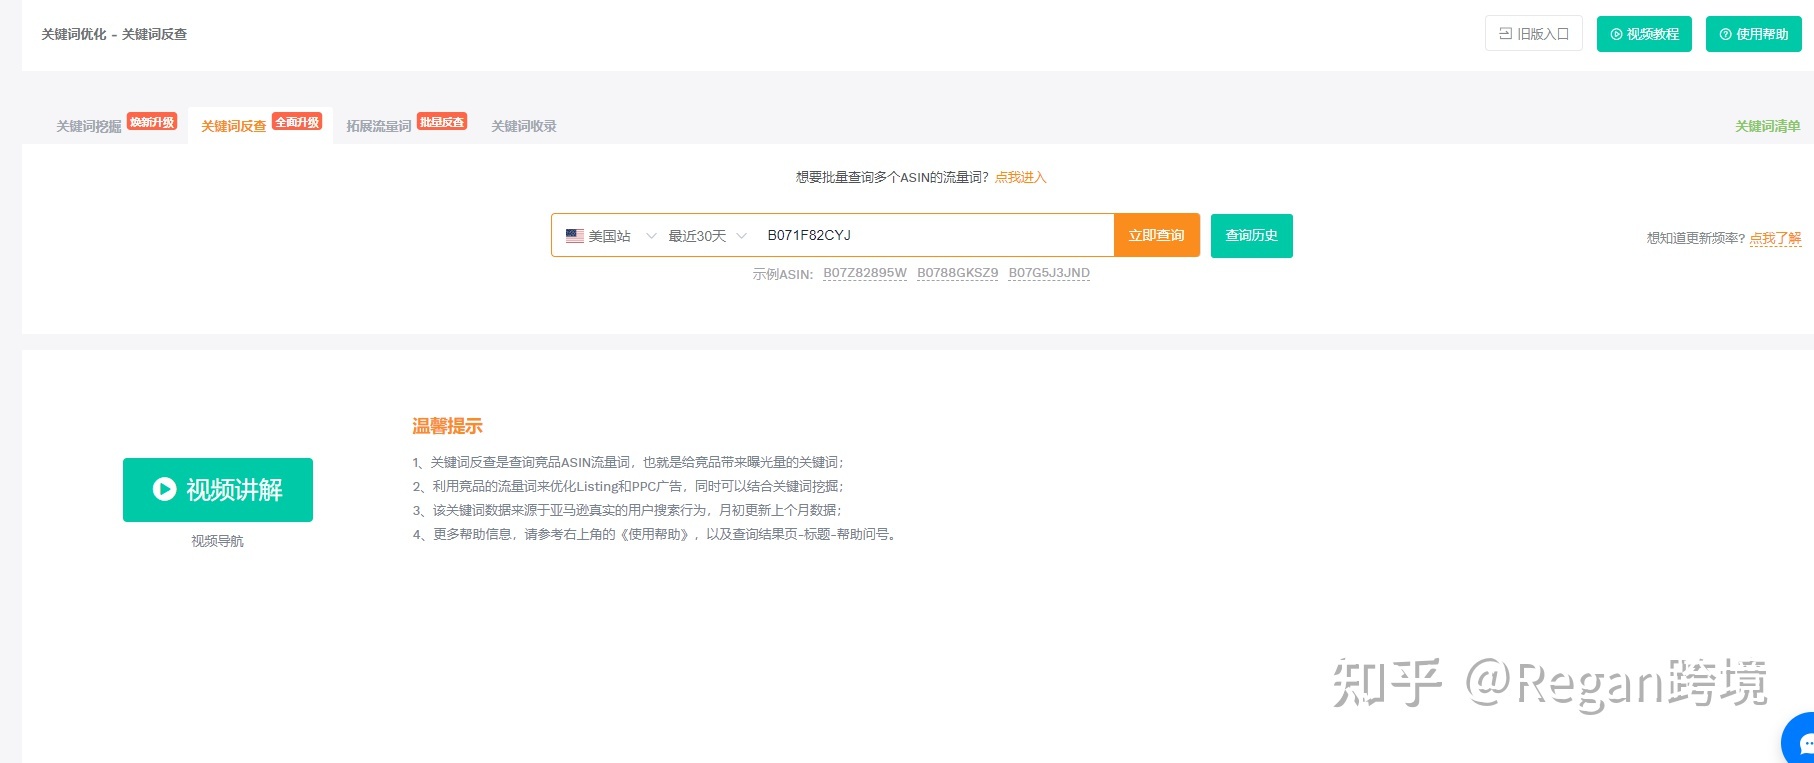Expand the 最近30天 time range dropdown
The height and width of the screenshot is (763, 1814).
(x=707, y=236)
